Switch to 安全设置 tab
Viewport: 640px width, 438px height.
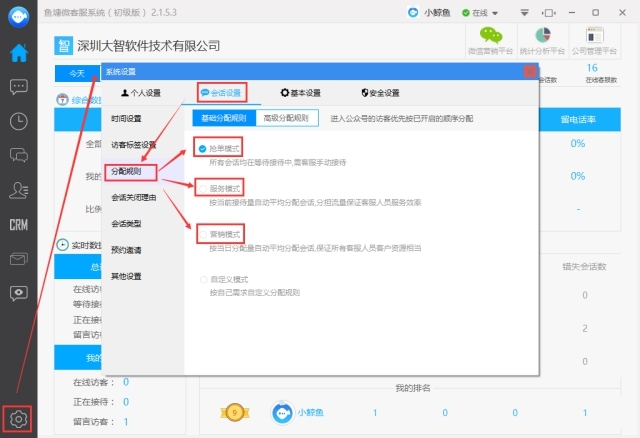click(x=380, y=93)
